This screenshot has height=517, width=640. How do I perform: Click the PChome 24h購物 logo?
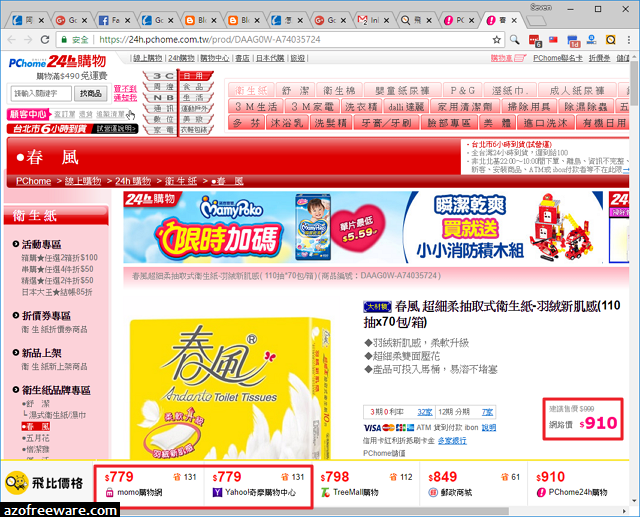coord(57,62)
